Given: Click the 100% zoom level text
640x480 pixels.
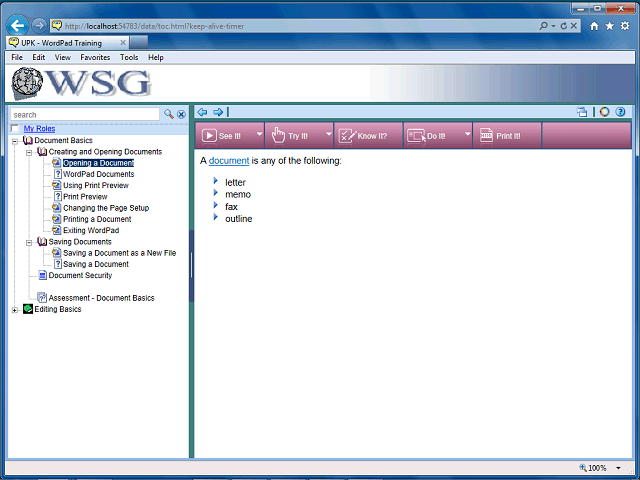Looking at the screenshot, I should 598,468.
